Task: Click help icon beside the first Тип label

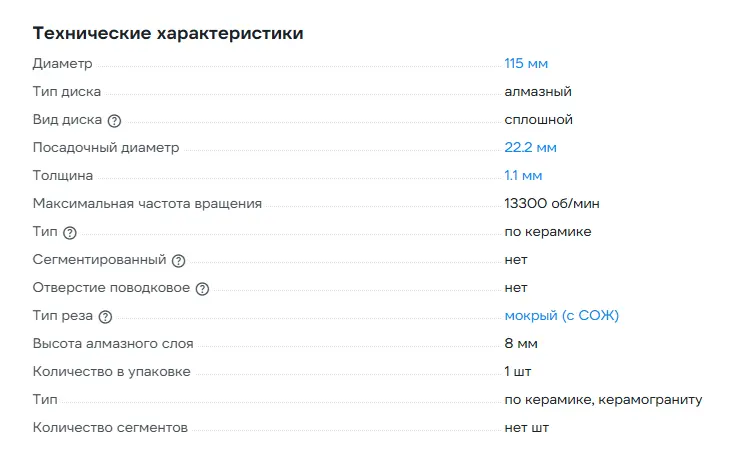Action: click(x=69, y=233)
